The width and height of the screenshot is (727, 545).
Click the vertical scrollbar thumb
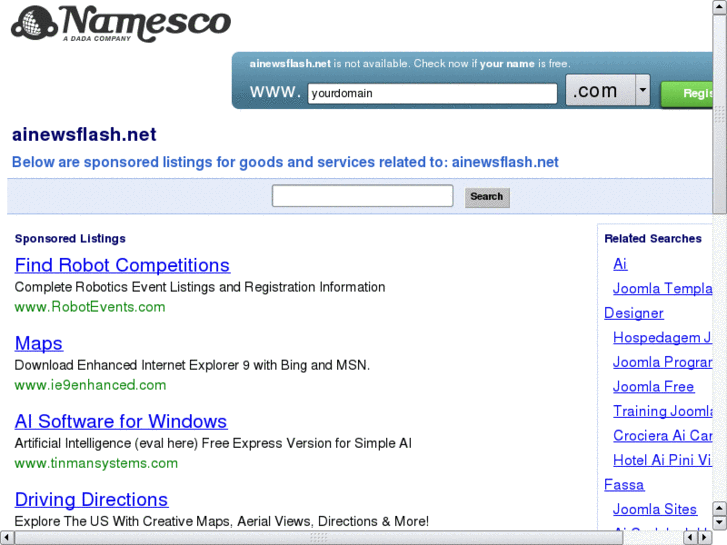(x=720, y=114)
